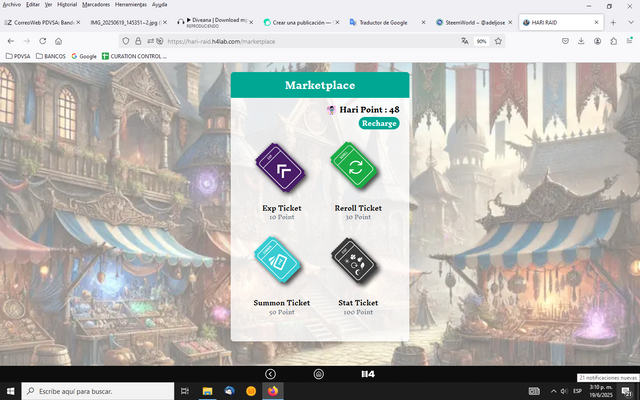Image resolution: width=640 pixels, height=400 pixels.
Task: Close the HARI RAID tab
Action: [596, 22]
